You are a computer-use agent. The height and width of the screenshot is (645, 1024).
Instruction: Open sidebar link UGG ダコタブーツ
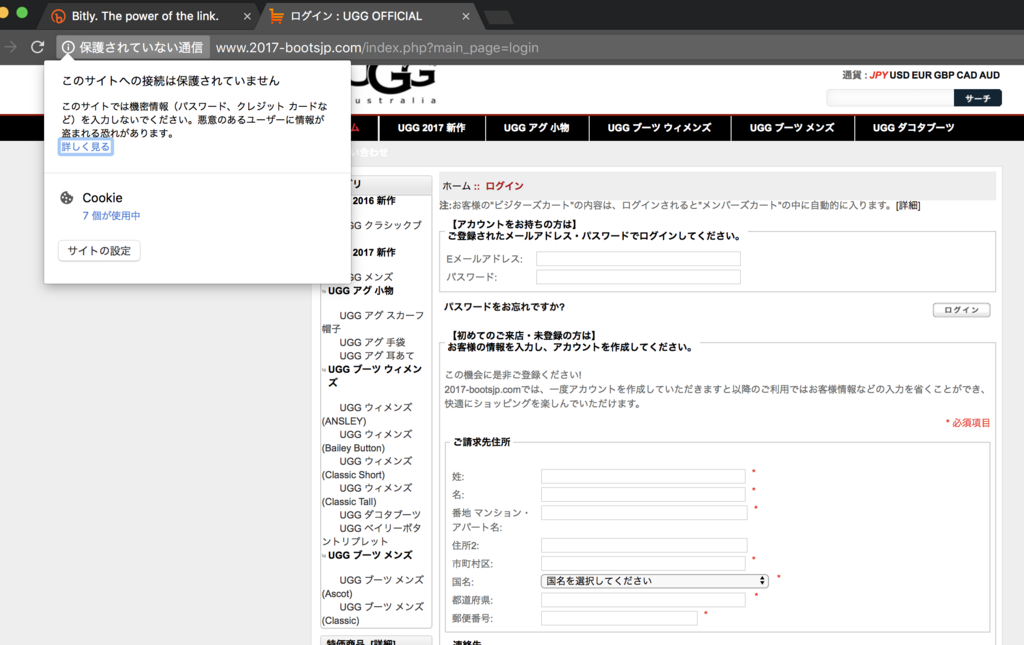tap(380, 515)
